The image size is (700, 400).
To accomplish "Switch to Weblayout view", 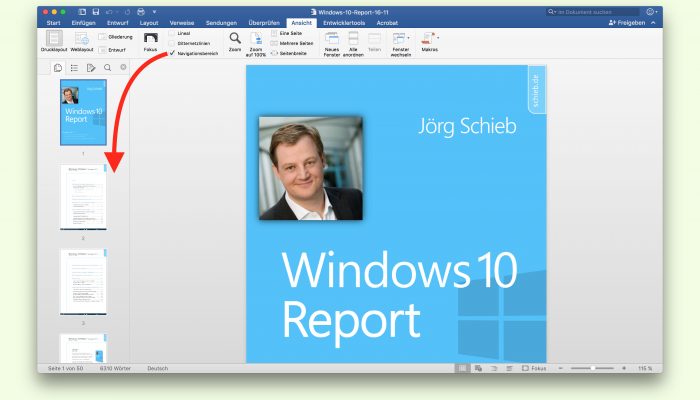I will click(x=82, y=39).
